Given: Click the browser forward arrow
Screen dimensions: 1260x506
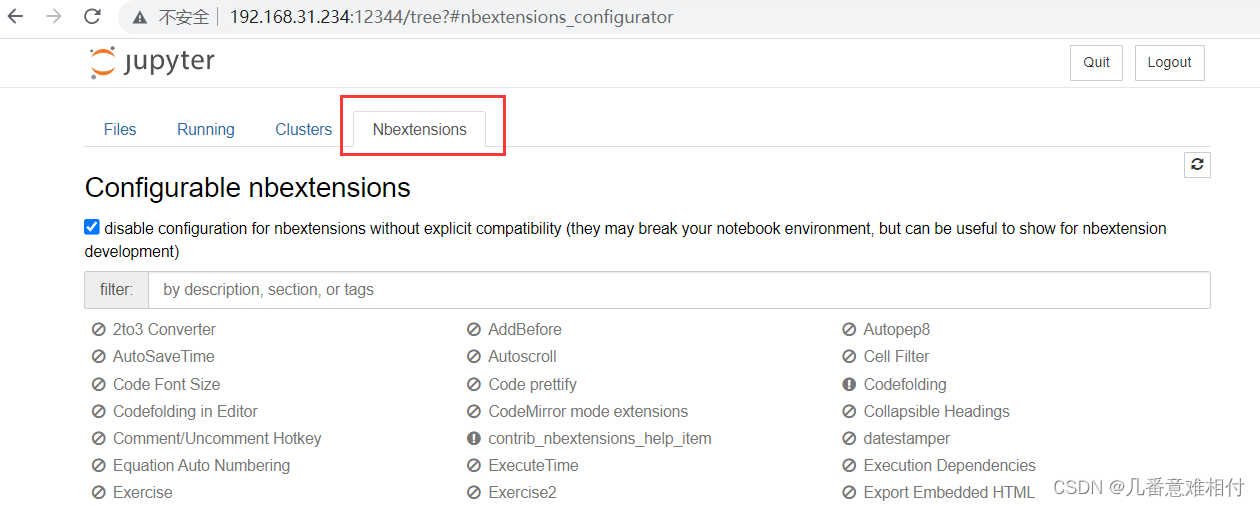Looking at the screenshot, I should click(x=54, y=17).
